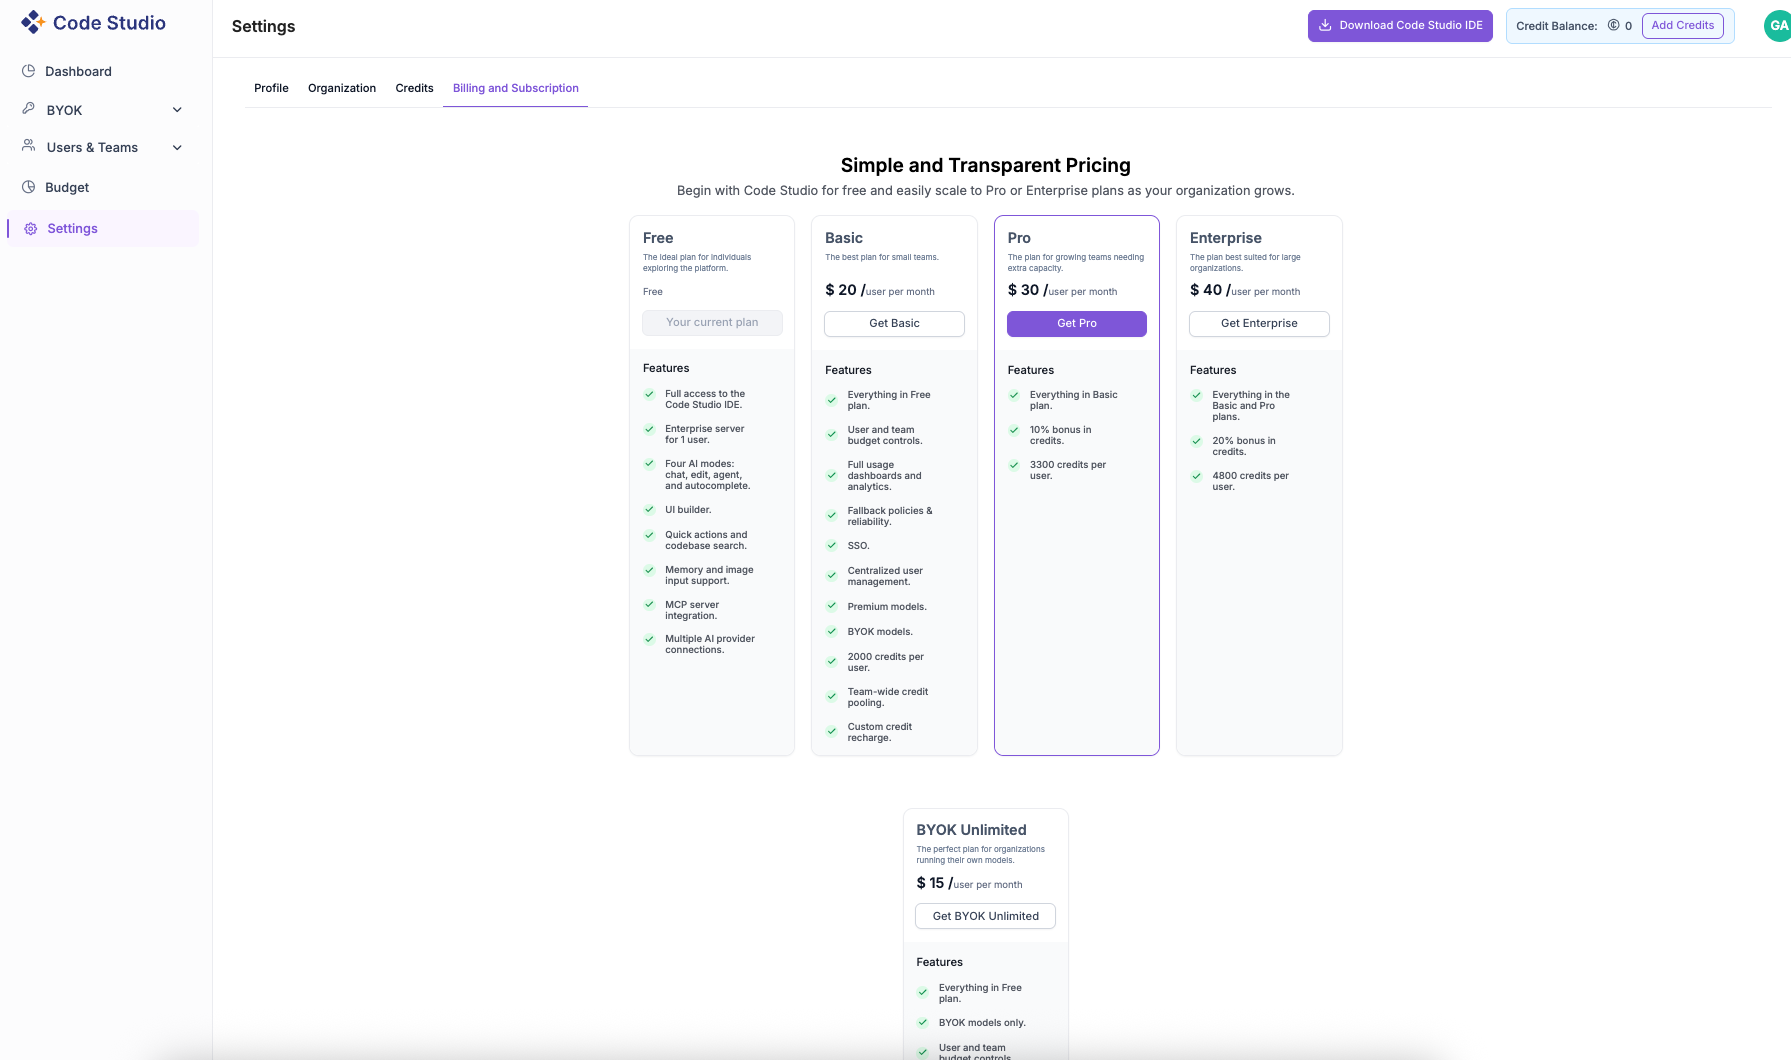The height and width of the screenshot is (1060, 1791).
Task: Expand the BYOK sidebar section
Action: (x=177, y=110)
